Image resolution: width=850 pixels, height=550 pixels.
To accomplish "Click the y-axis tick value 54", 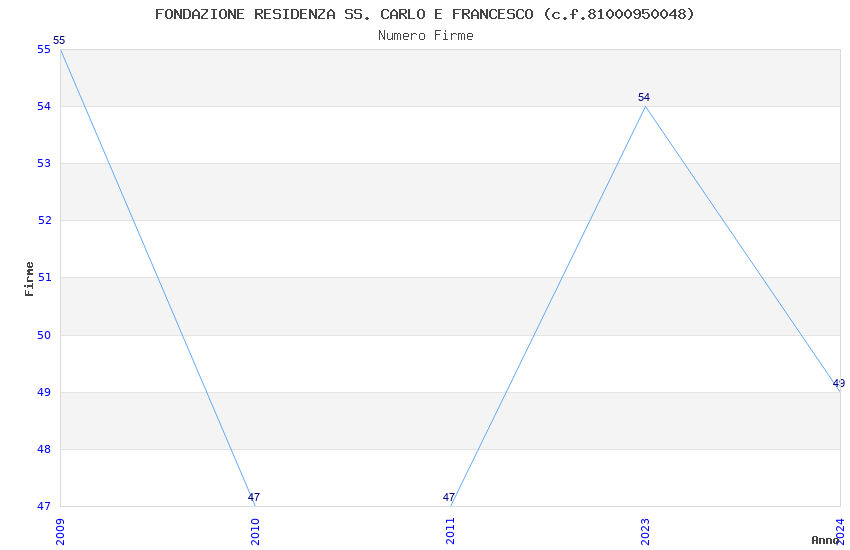I will pos(44,106).
